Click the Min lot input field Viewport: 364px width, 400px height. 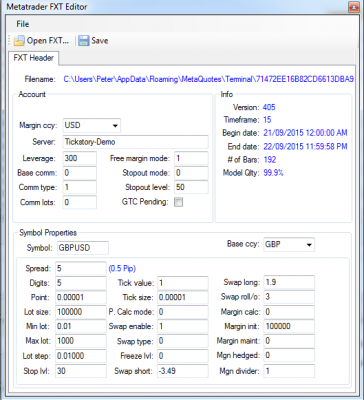point(81,326)
